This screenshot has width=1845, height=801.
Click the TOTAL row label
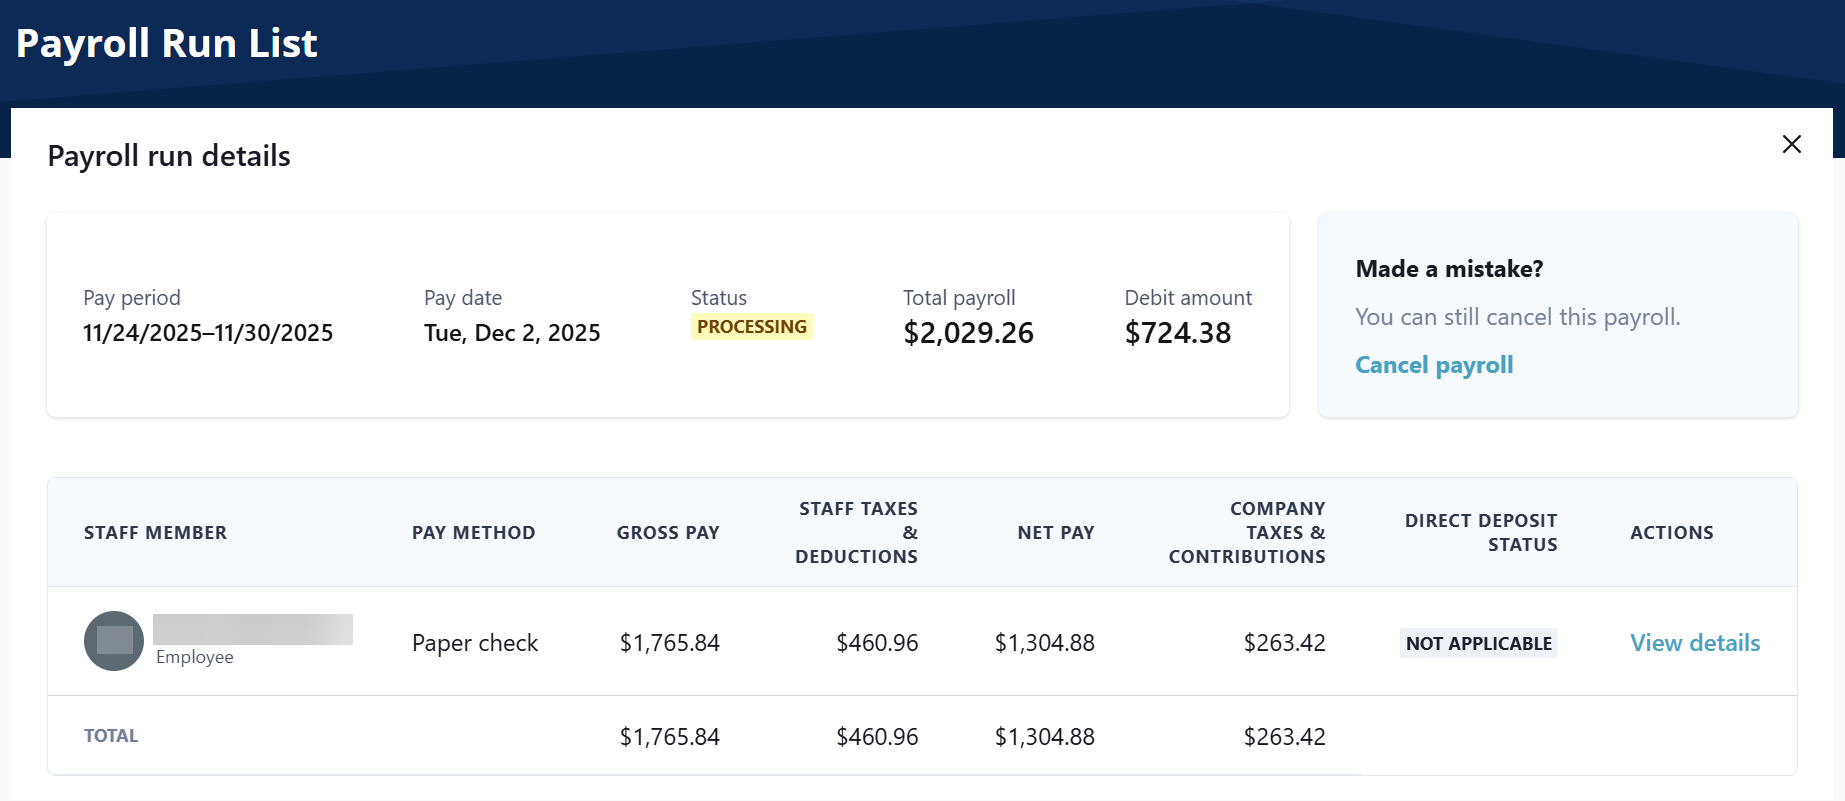pyautogui.click(x=111, y=736)
